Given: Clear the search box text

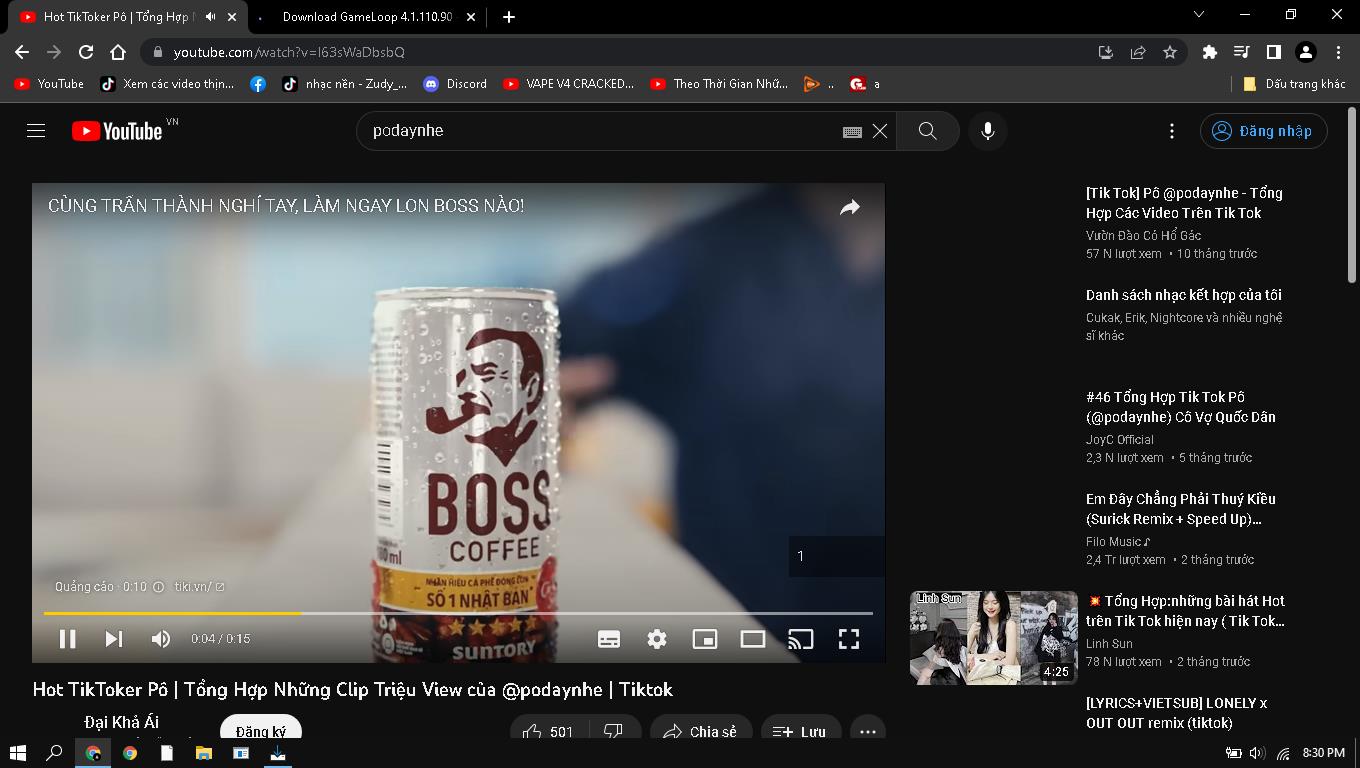Looking at the screenshot, I should (x=880, y=131).
